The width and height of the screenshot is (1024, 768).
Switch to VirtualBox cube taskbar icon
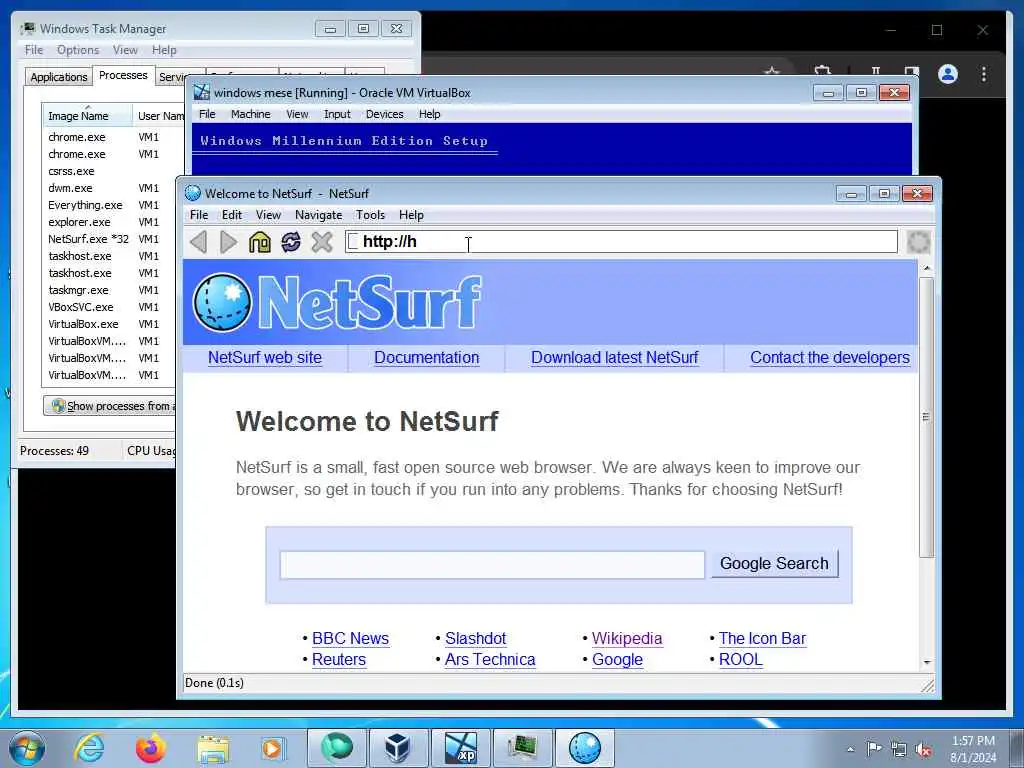tap(397, 748)
